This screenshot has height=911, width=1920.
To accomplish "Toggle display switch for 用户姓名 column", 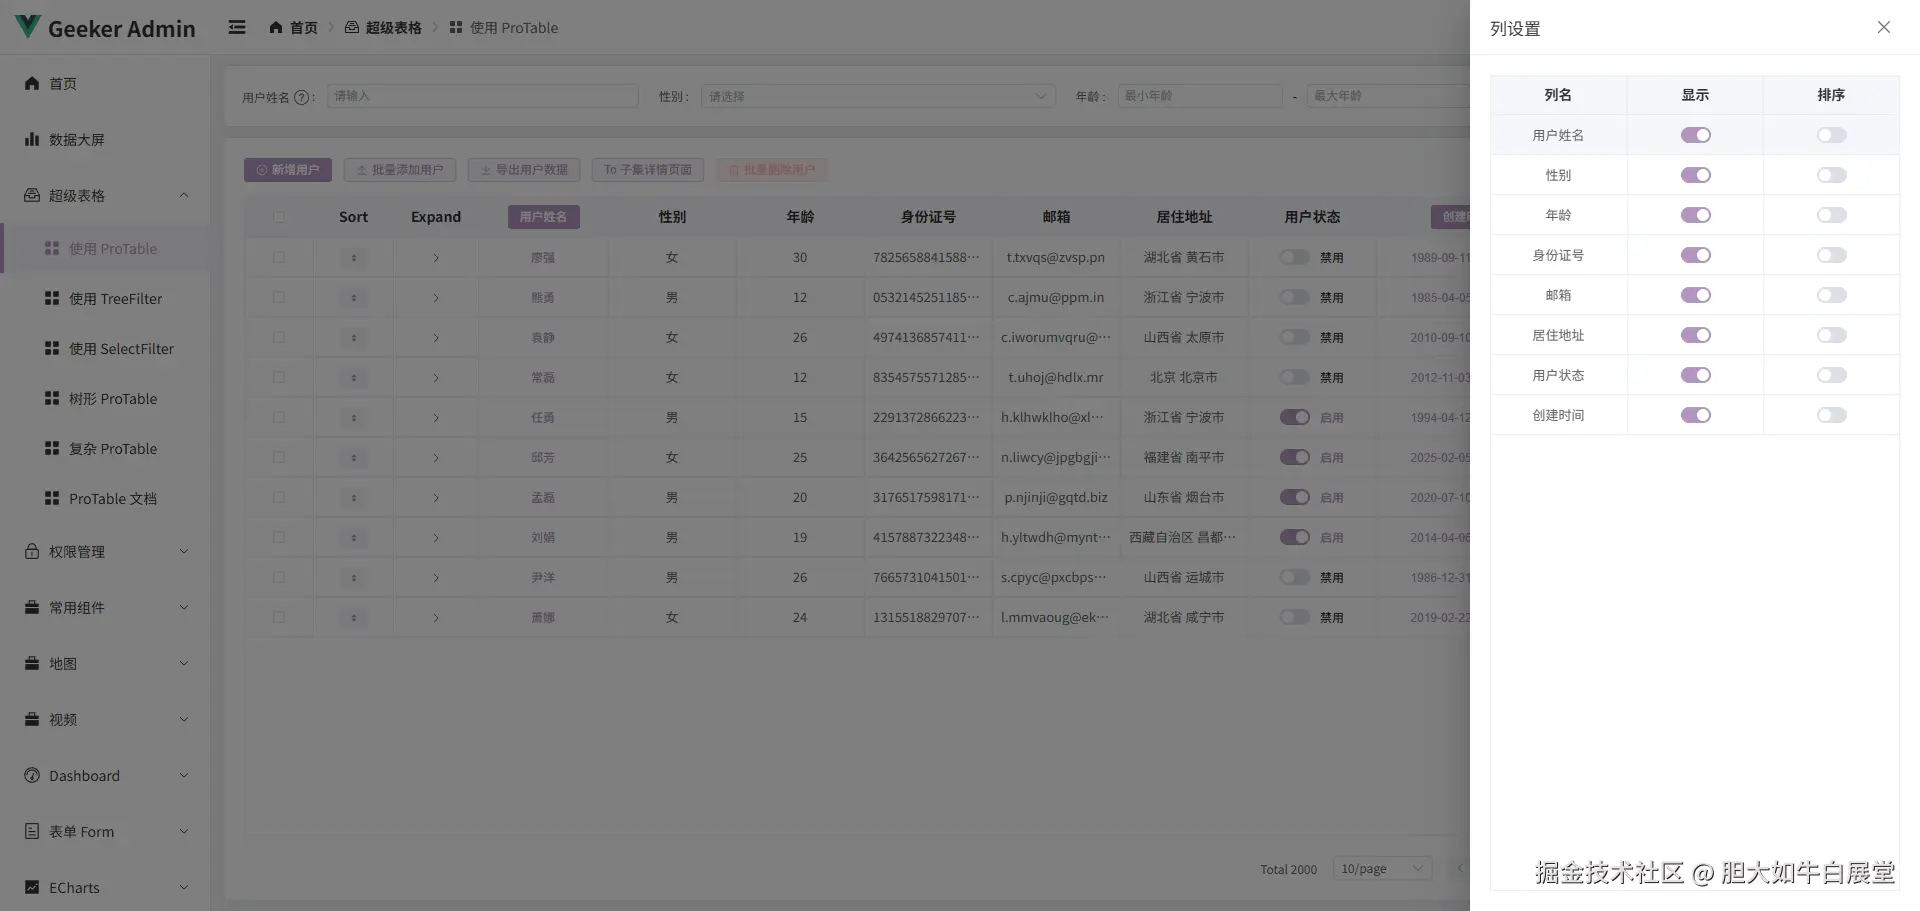I will (x=1695, y=135).
